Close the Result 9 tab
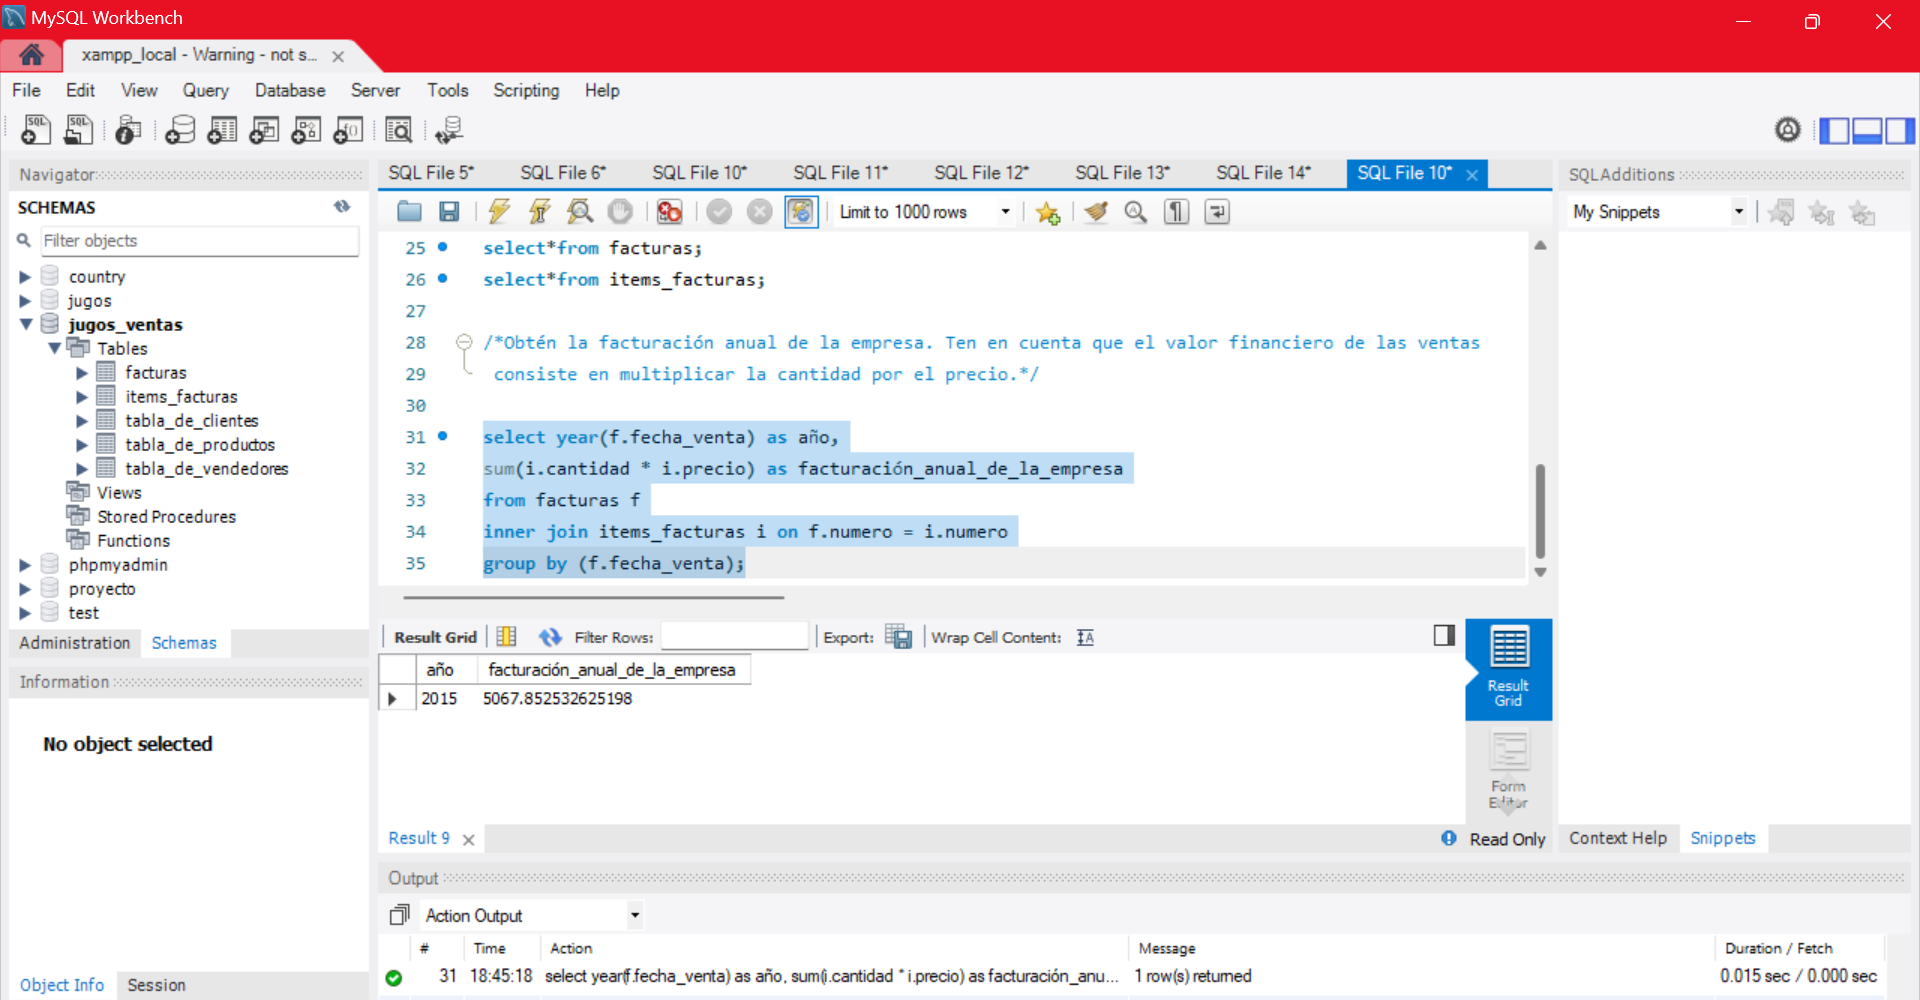Viewport: 1920px width, 1000px height. click(x=468, y=840)
